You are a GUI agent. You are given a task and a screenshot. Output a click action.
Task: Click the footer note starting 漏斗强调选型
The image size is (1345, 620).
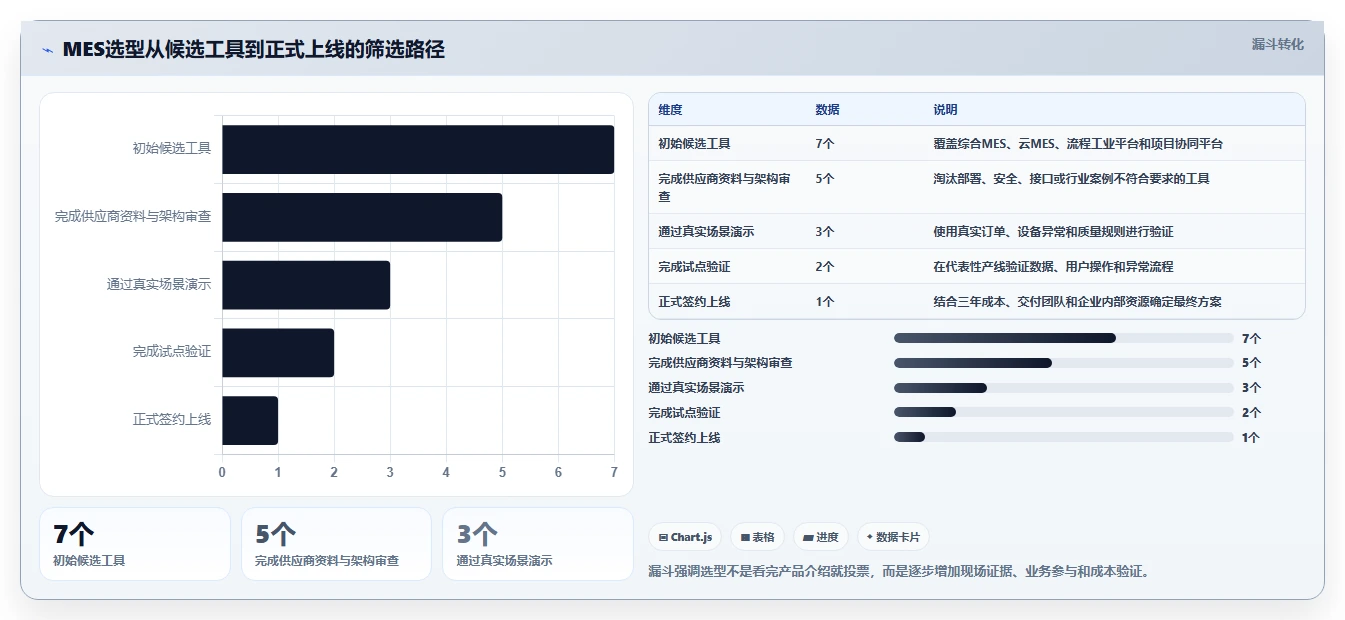[900, 572]
